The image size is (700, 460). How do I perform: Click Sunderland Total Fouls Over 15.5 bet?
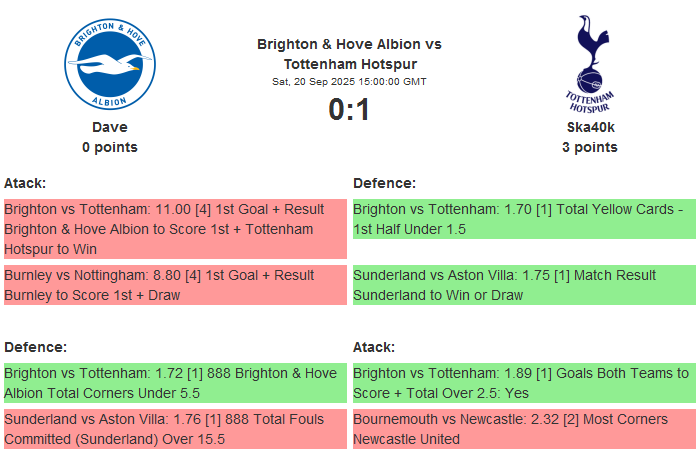174,429
